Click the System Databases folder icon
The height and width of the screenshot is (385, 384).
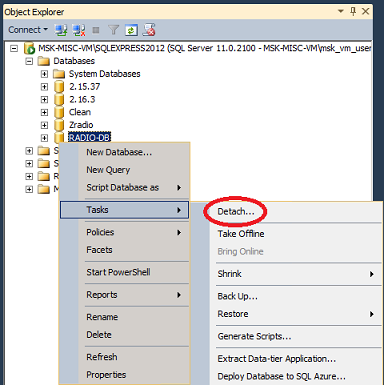coord(59,74)
